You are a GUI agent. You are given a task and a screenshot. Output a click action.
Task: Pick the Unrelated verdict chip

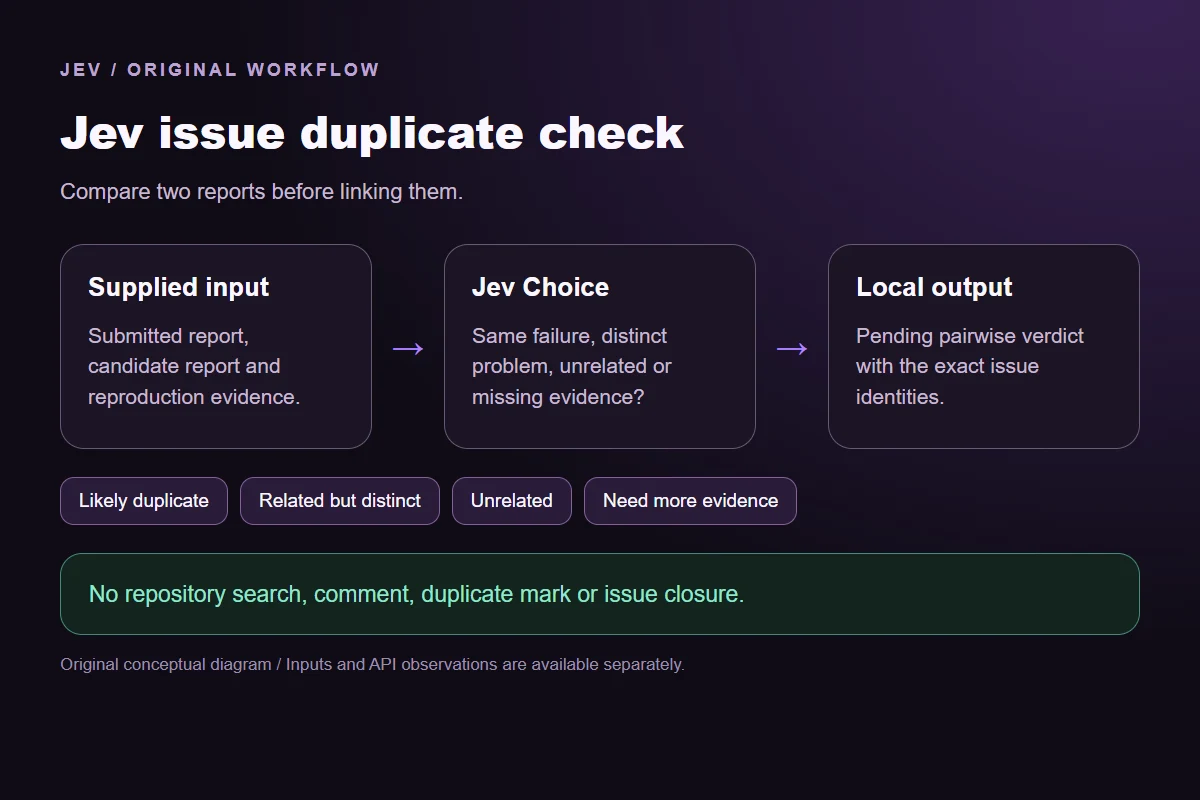click(512, 501)
